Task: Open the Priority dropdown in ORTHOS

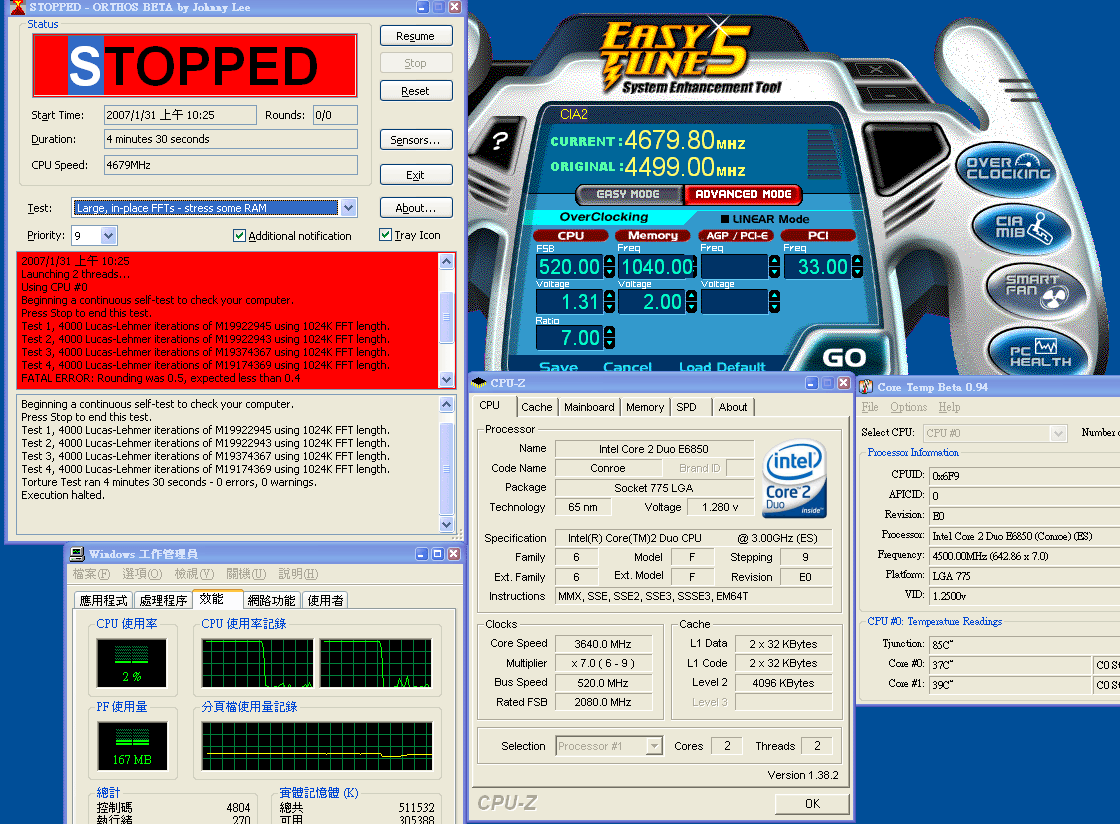Action: 108,235
